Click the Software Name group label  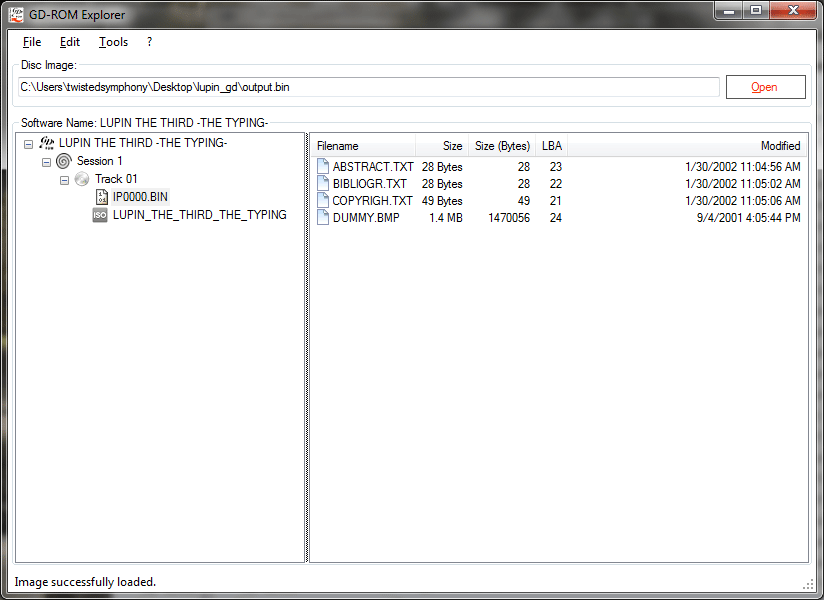145,123
